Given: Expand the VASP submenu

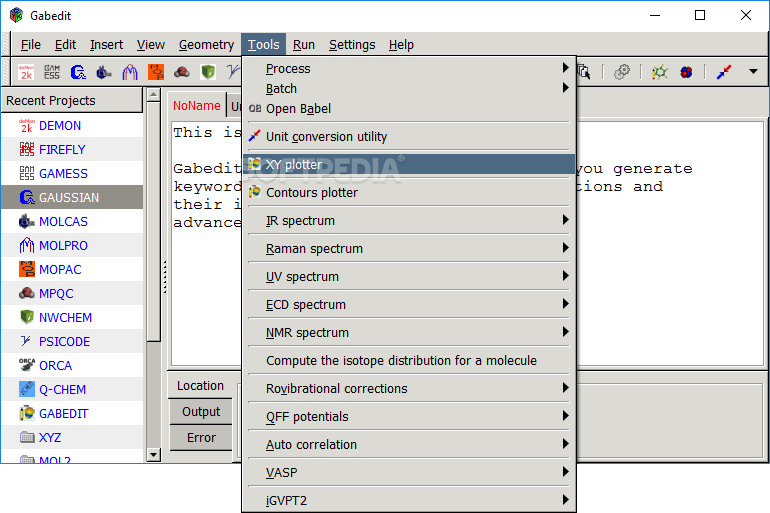Looking at the screenshot, I should click(409, 472).
